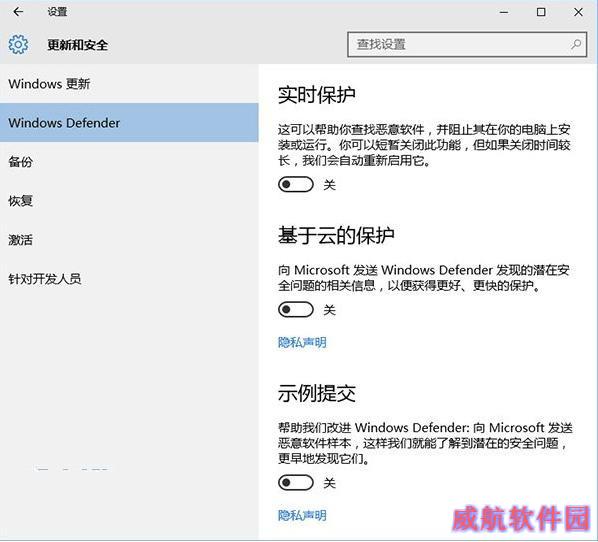Image resolution: width=598 pixels, height=542 pixels.
Task: Open the 备份 settings page
Action: [x=129, y=162]
